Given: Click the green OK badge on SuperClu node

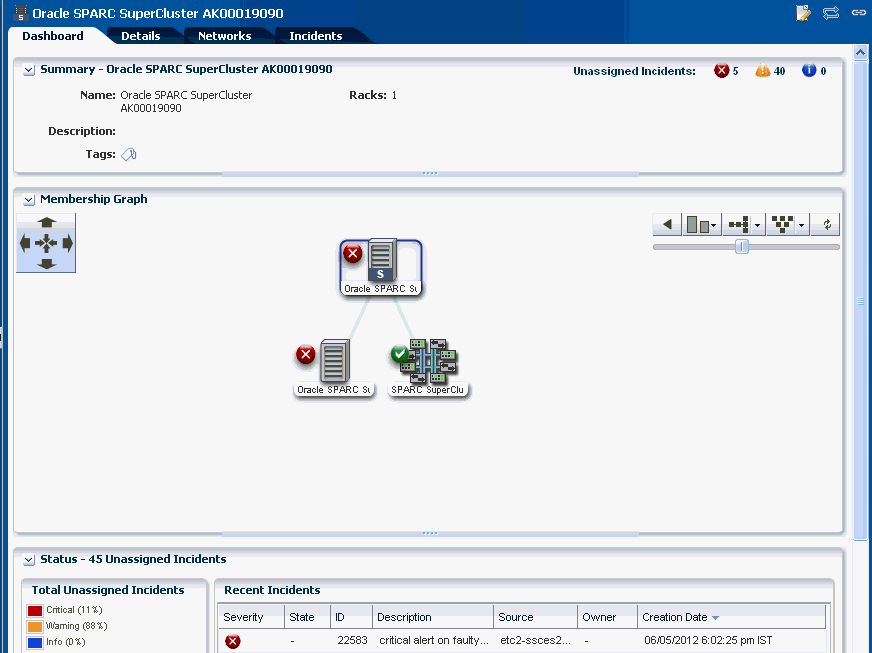Looking at the screenshot, I should pyautogui.click(x=399, y=354).
